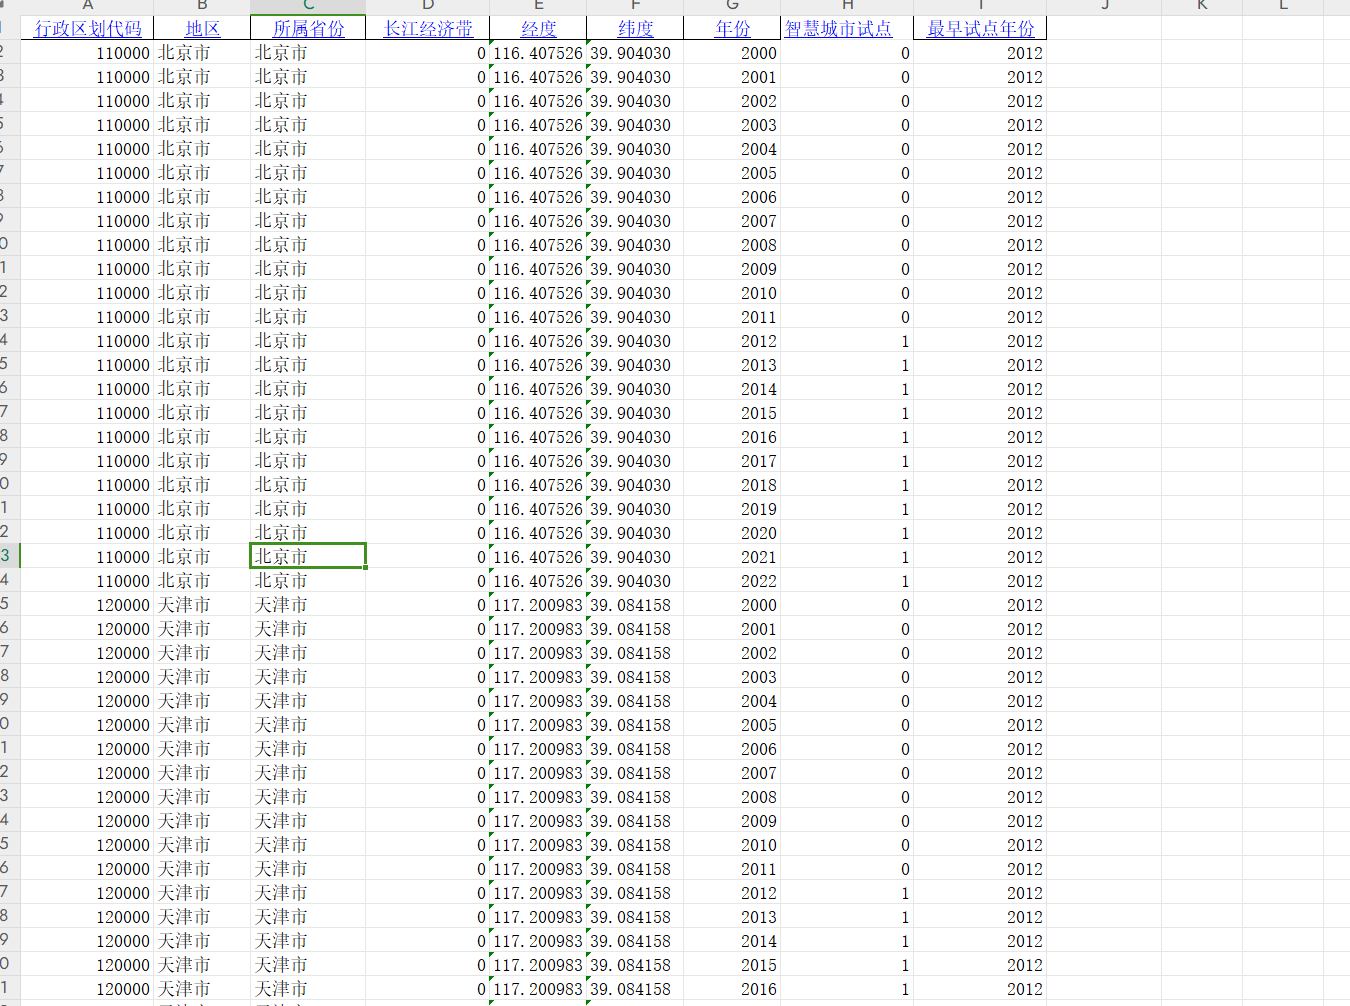Select column K header letter

pos(1202,6)
